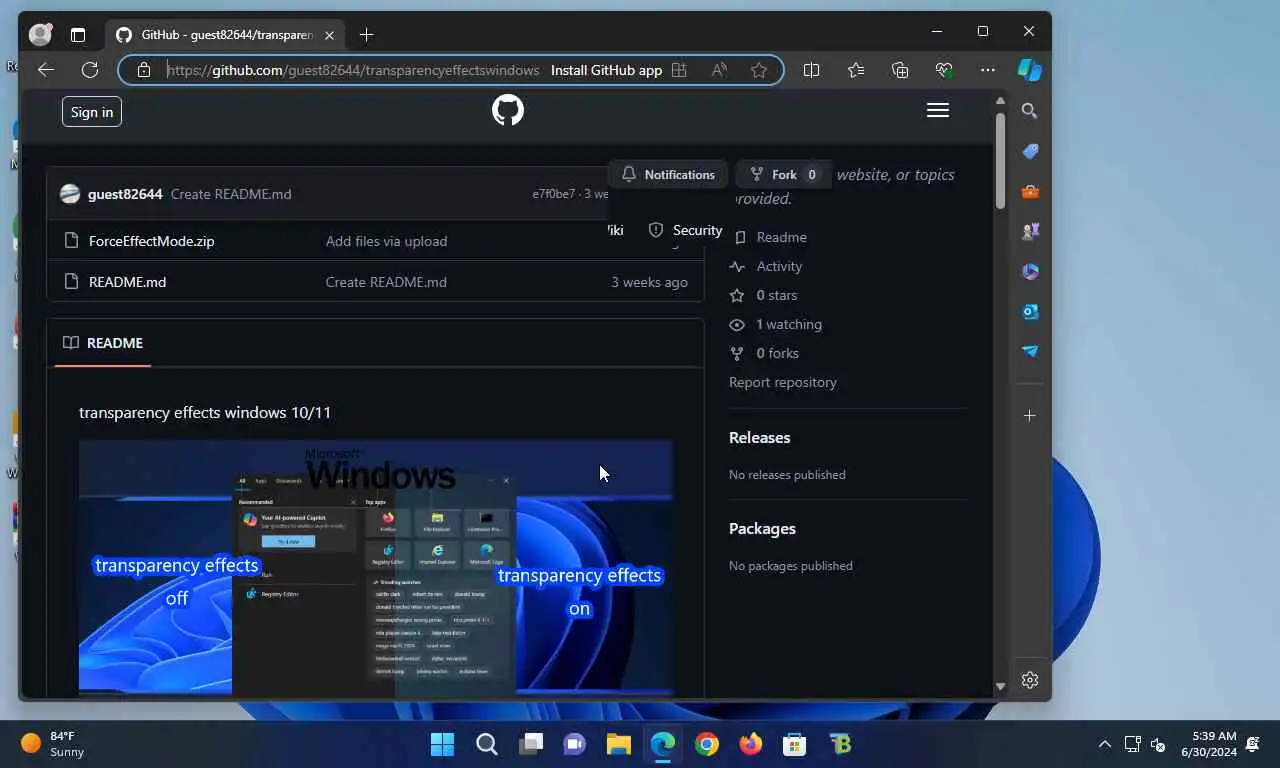Open commit e7f0be7
1280x768 pixels.
[x=553, y=194]
